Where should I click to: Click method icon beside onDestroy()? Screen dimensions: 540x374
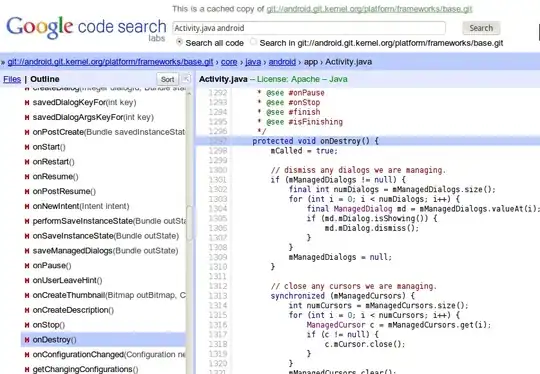[x=27, y=340]
